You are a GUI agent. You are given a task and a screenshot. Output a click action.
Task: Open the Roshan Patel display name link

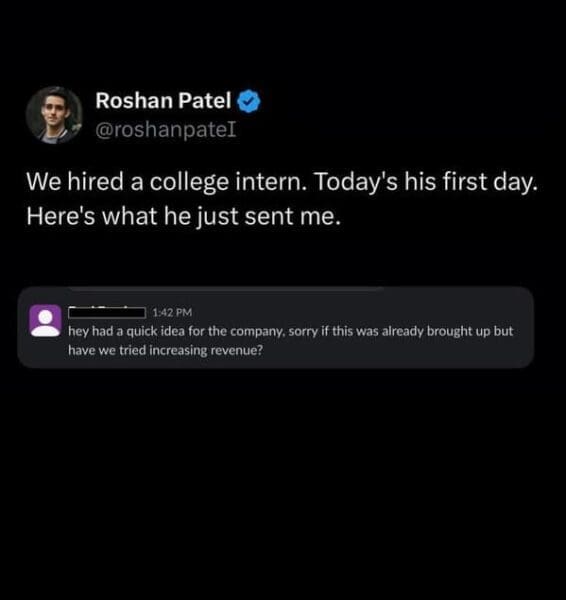click(163, 101)
